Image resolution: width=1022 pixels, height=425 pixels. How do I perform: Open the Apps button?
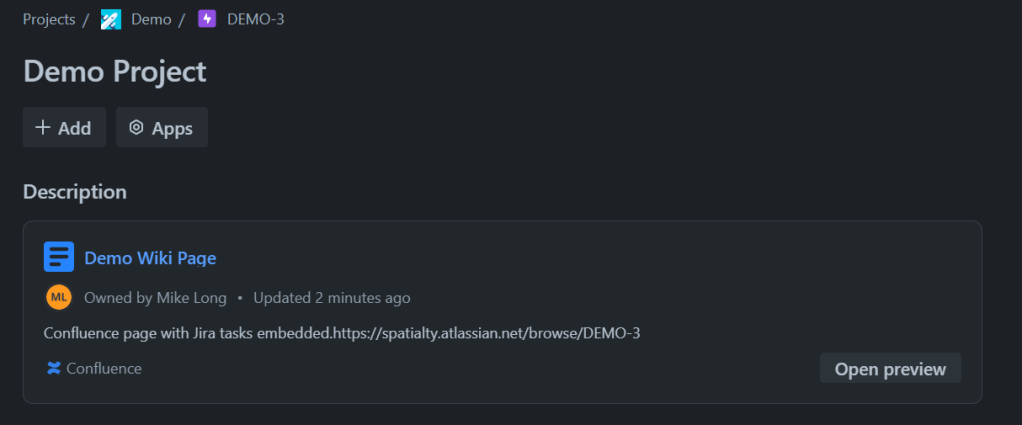click(x=162, y=128)
